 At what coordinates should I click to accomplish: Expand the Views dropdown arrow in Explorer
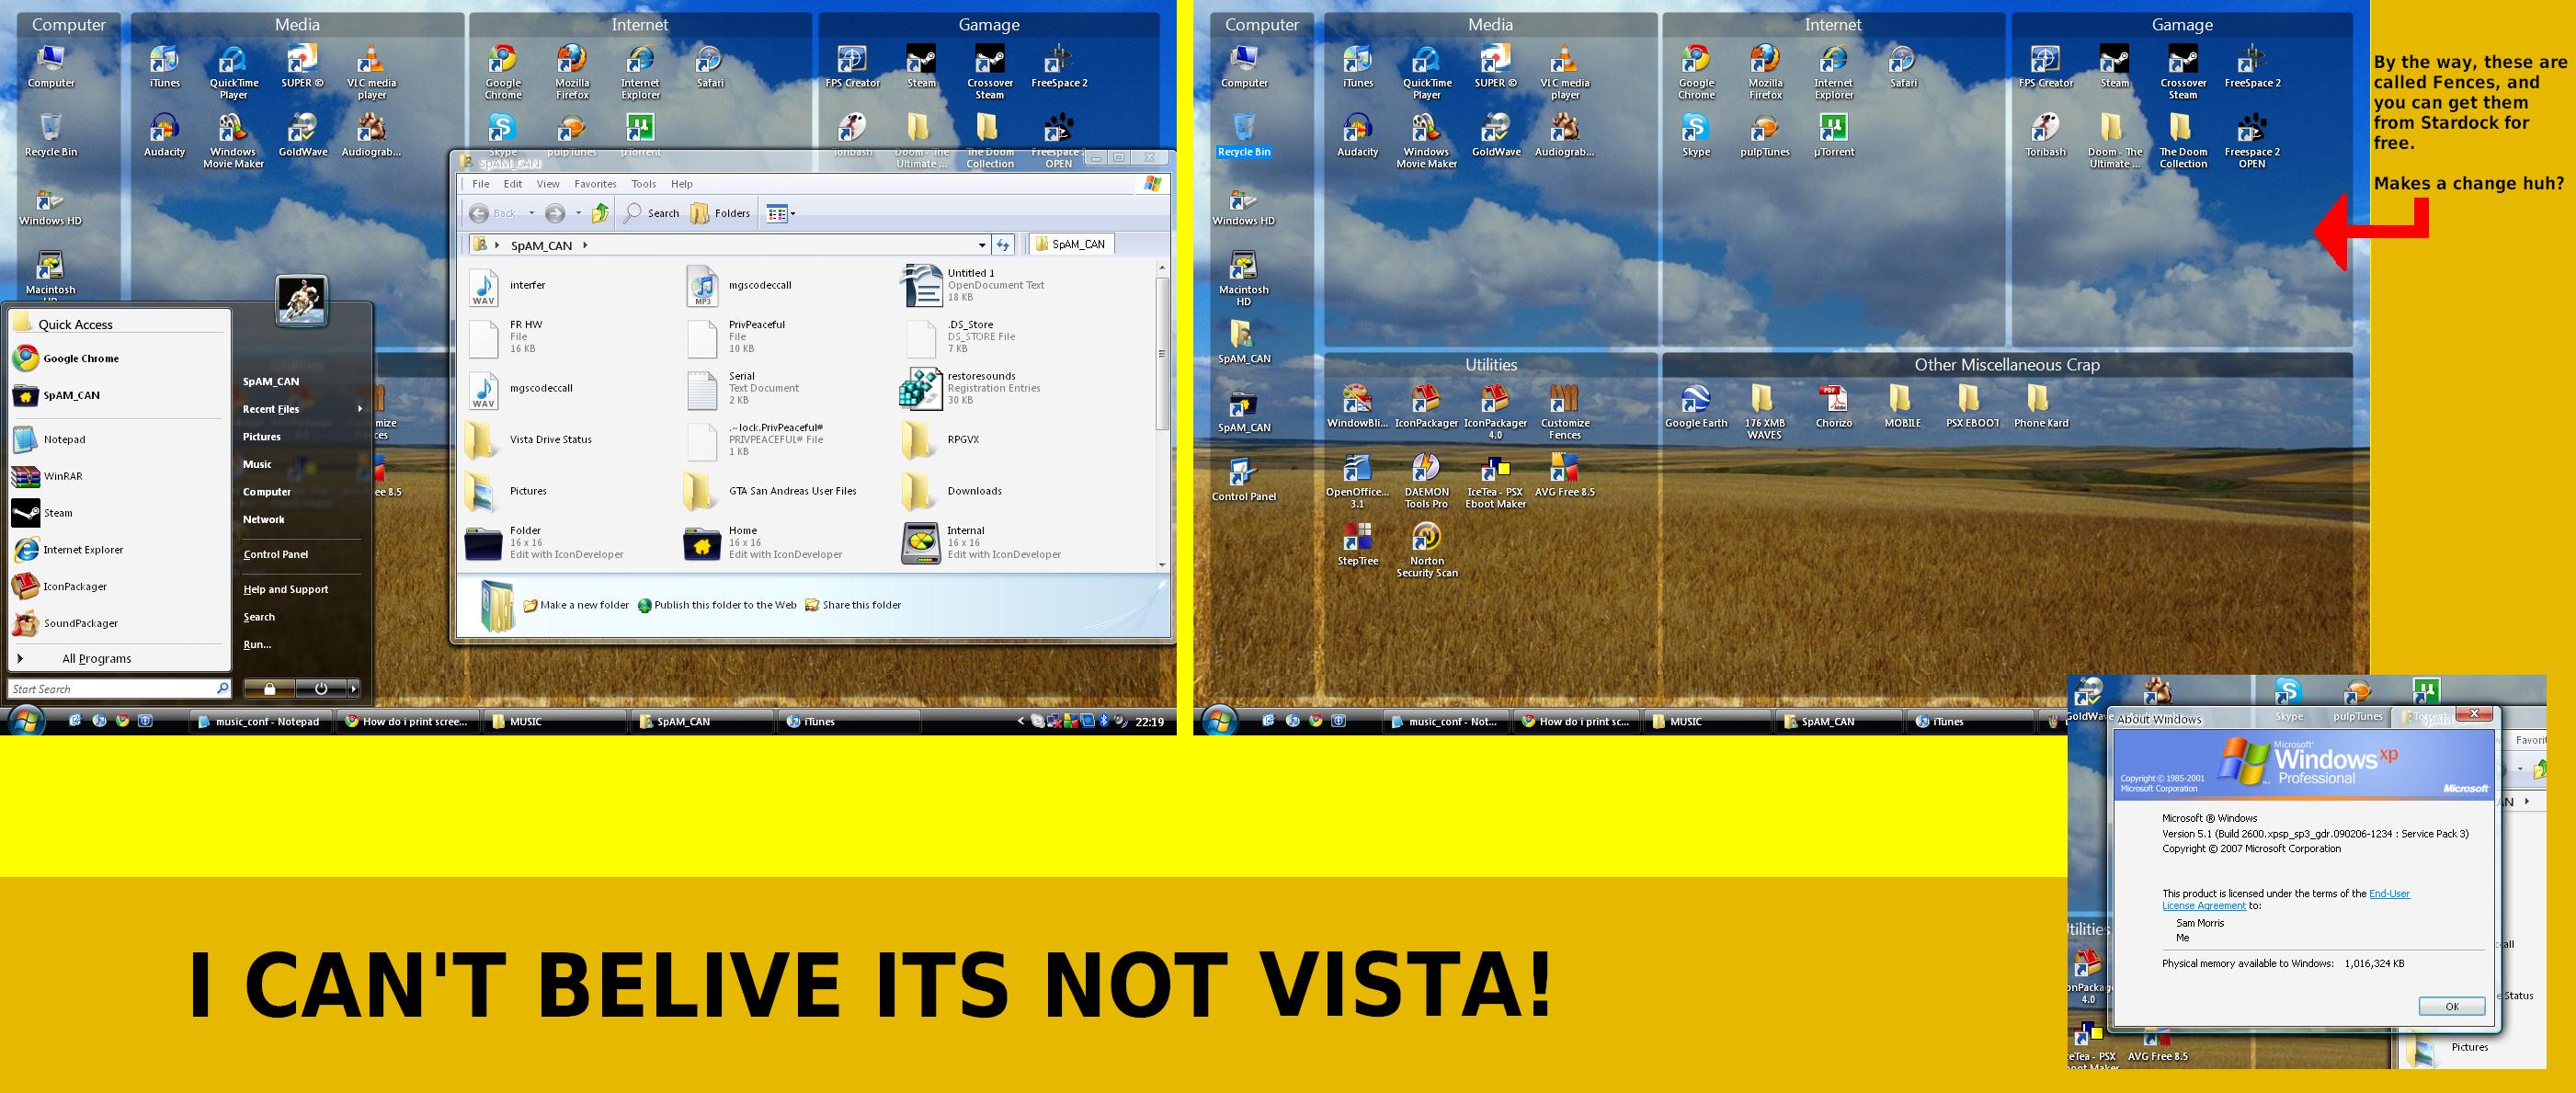(793, 214)
